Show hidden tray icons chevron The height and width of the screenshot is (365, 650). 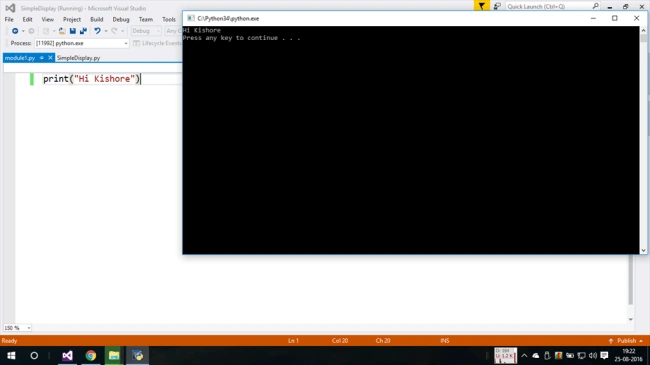[x=524, y=355]
